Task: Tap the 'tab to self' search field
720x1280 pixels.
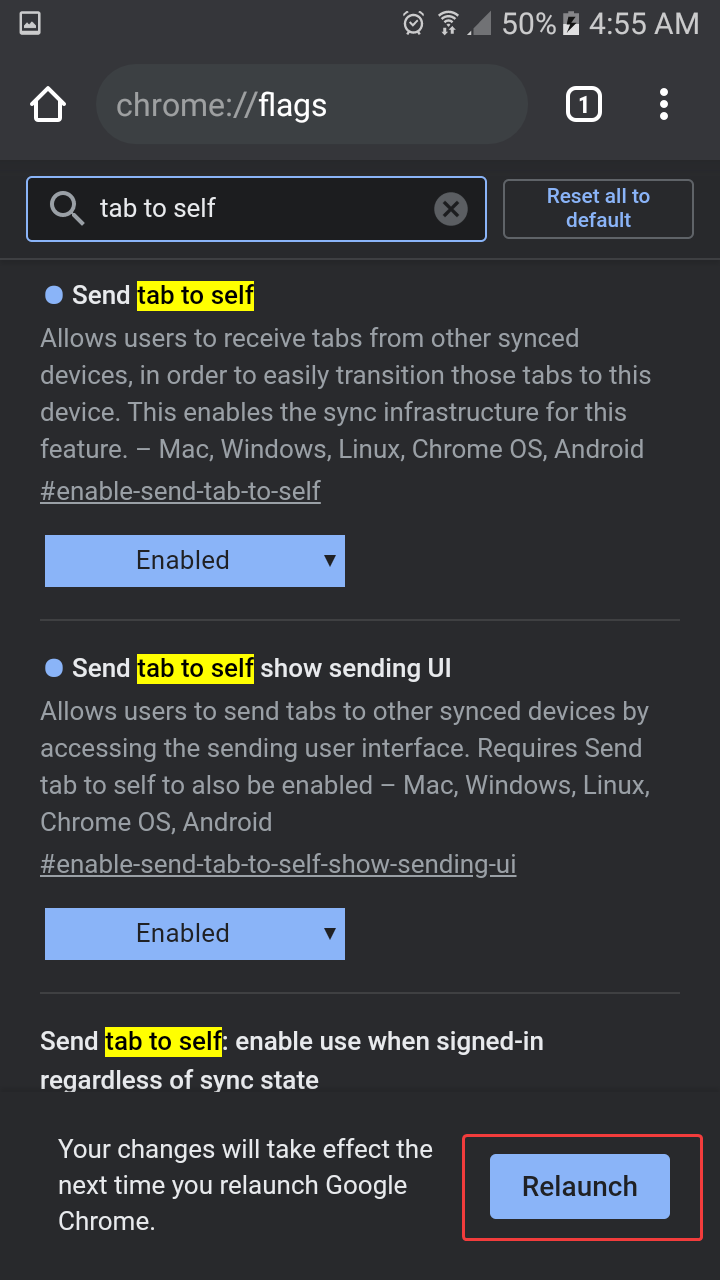Action: click(x=260, y=209)
